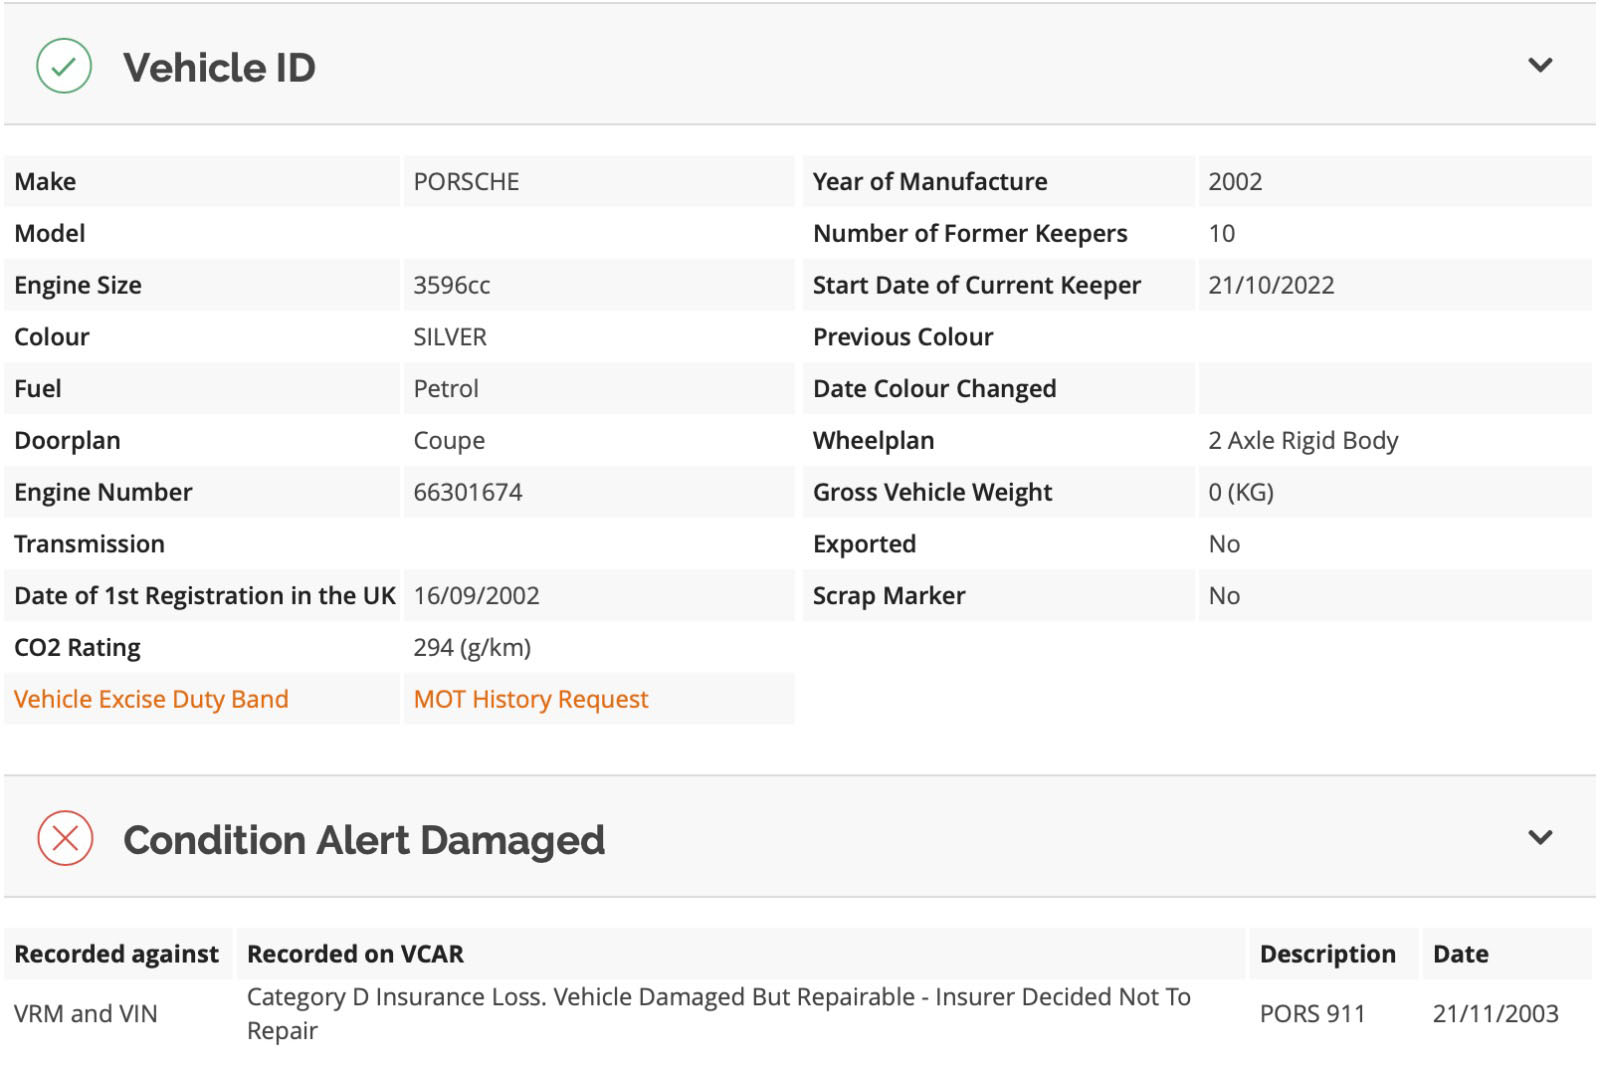Open the MOT History Request link
Screen dimensions: 1600x1071
[531, 699]
